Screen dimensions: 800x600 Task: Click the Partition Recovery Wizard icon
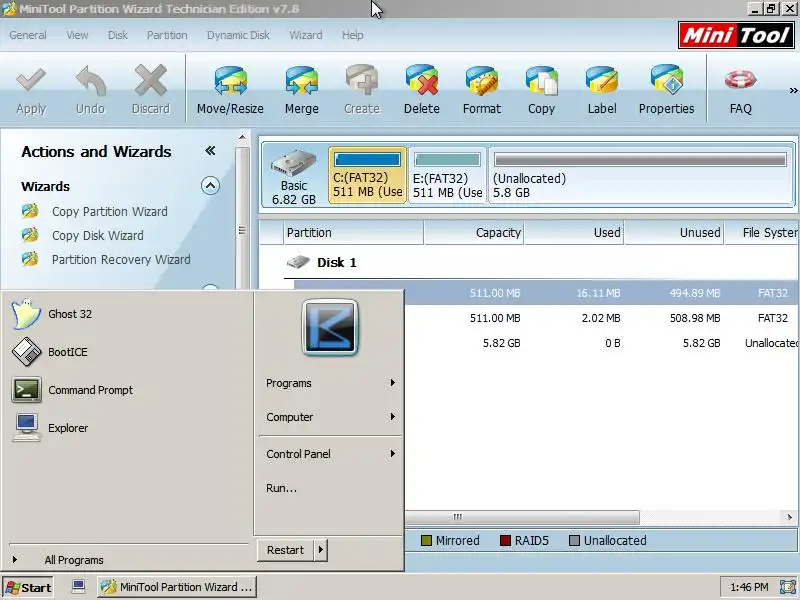30,259
